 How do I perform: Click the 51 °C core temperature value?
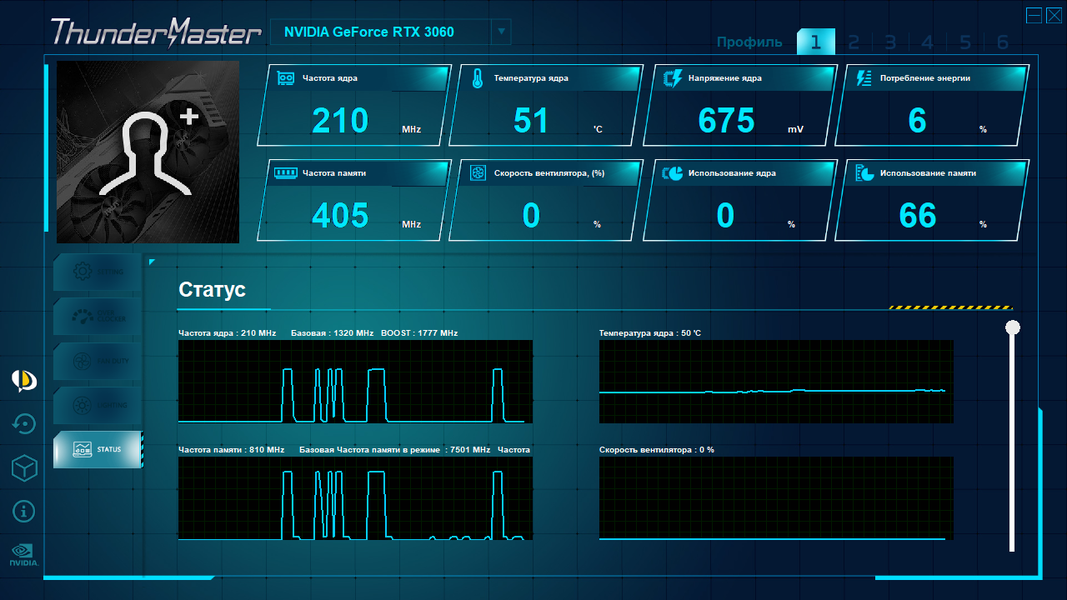tap(531, 121)
